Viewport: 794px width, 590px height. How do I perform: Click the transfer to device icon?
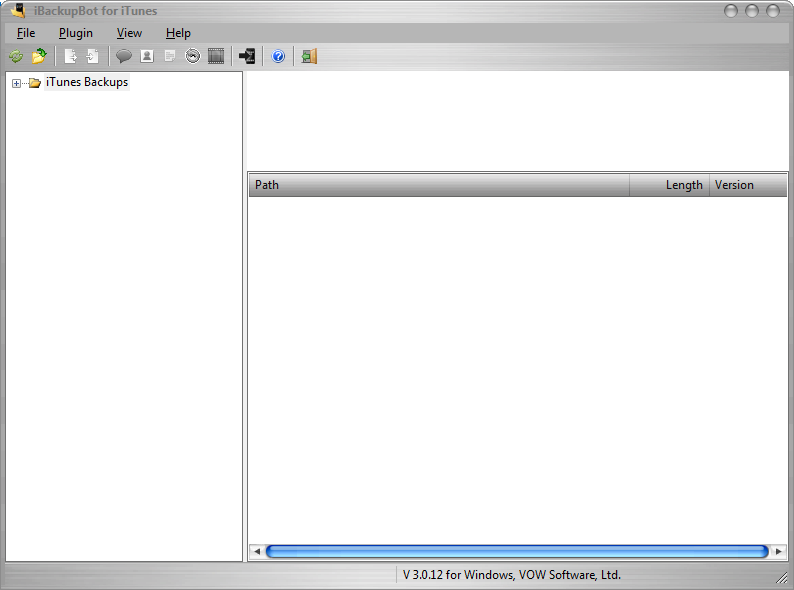[247, 56]
